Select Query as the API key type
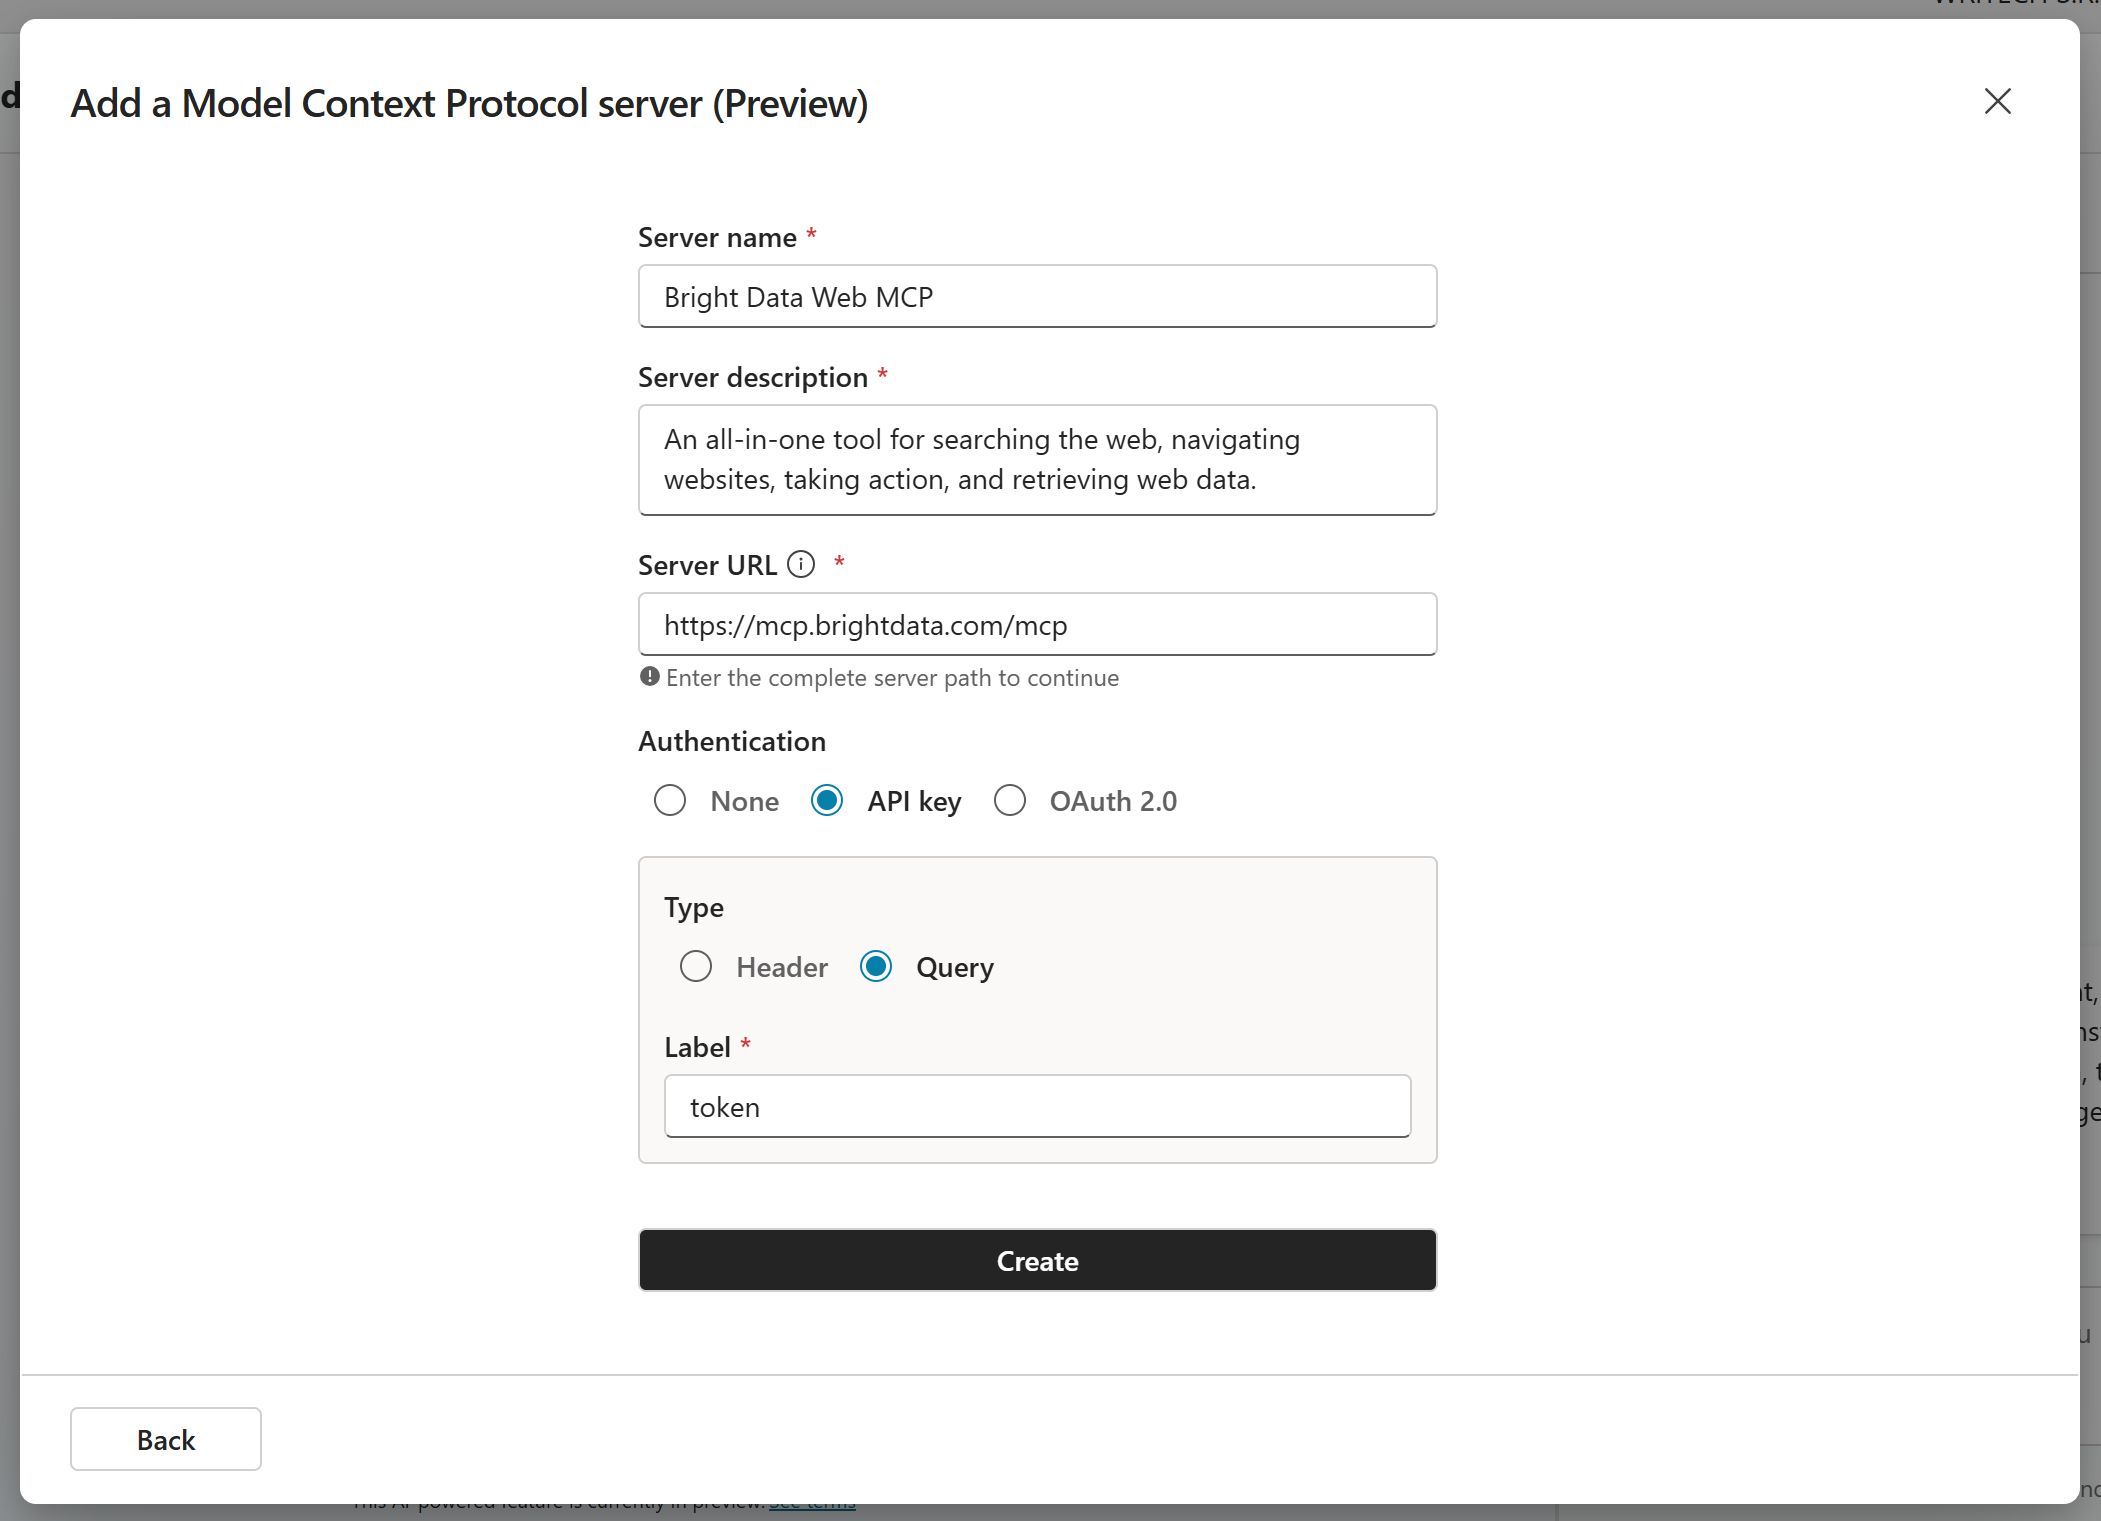2101x1521 pixels. 875,966
